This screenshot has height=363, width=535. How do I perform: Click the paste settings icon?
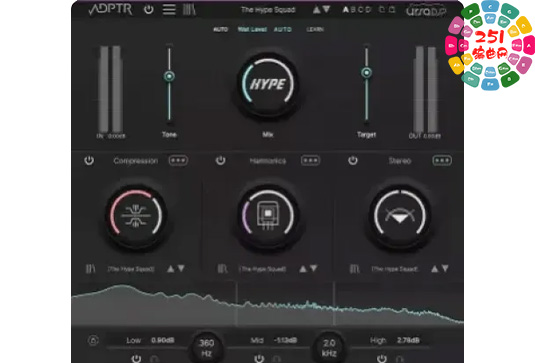tap(392, 10)
